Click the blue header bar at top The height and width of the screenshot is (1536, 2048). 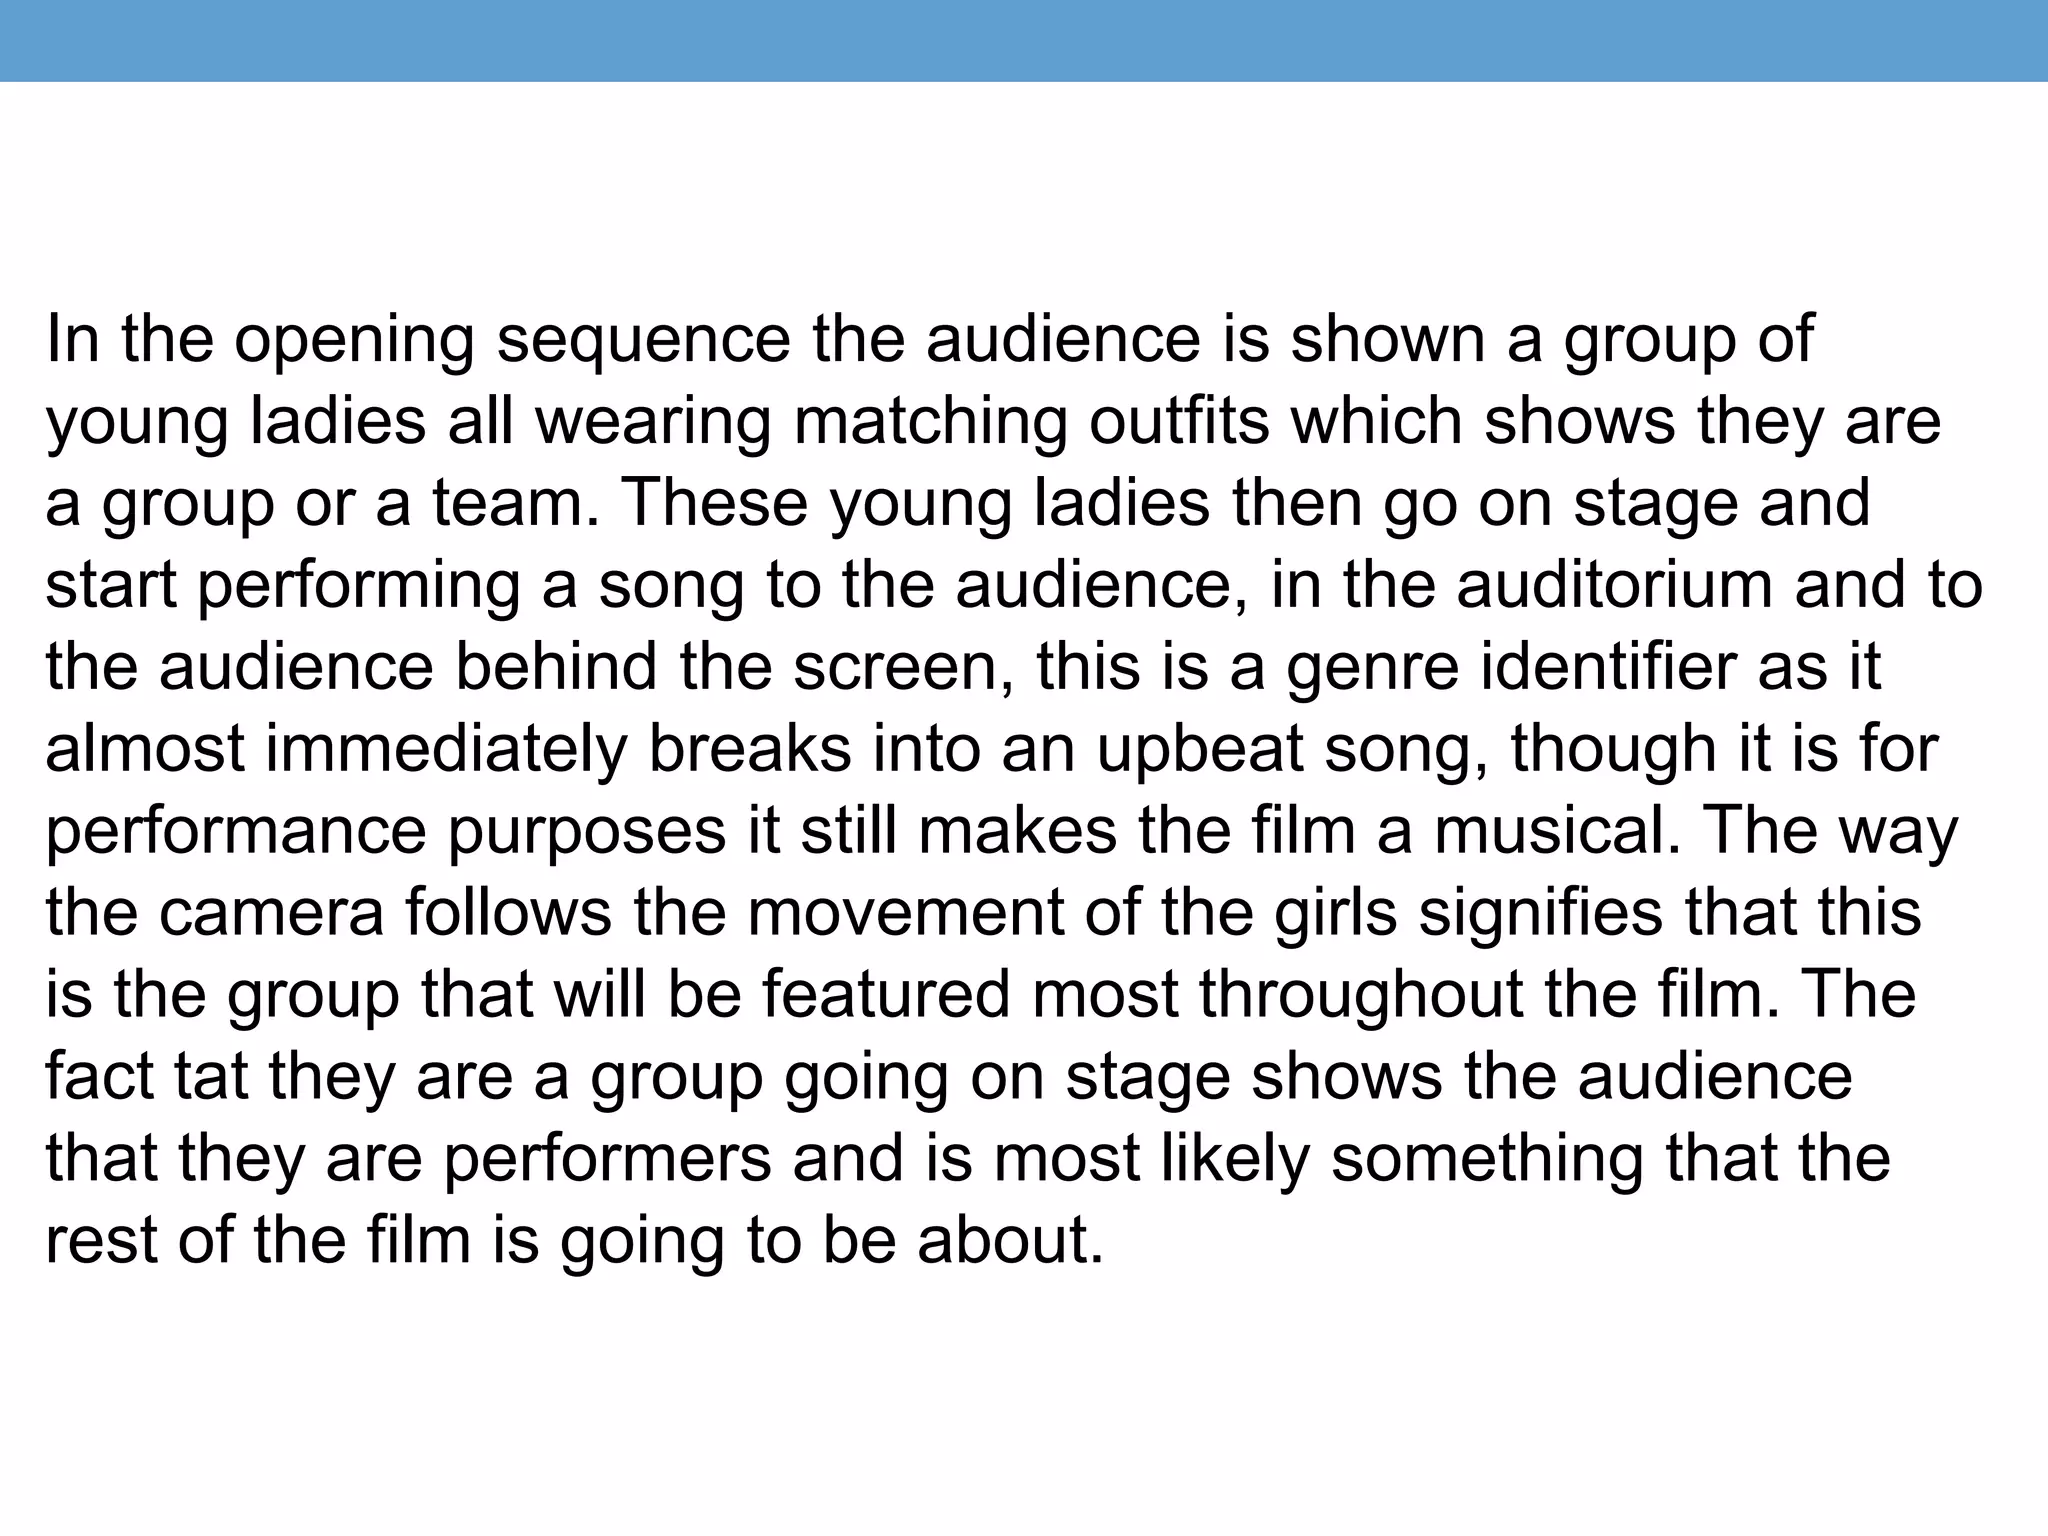tap(1024, 41)
